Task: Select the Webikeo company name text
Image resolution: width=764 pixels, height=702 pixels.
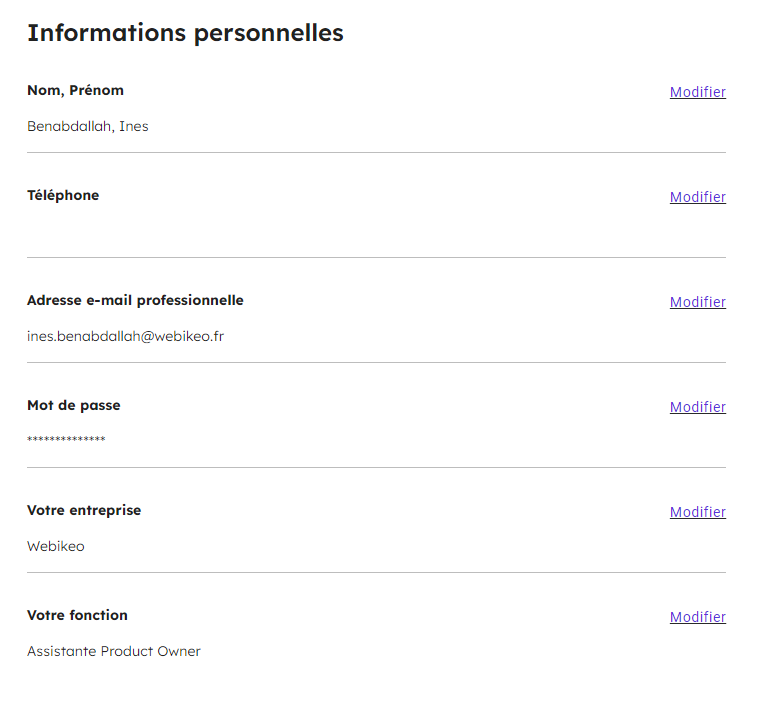Action: (x=56, y=547)
